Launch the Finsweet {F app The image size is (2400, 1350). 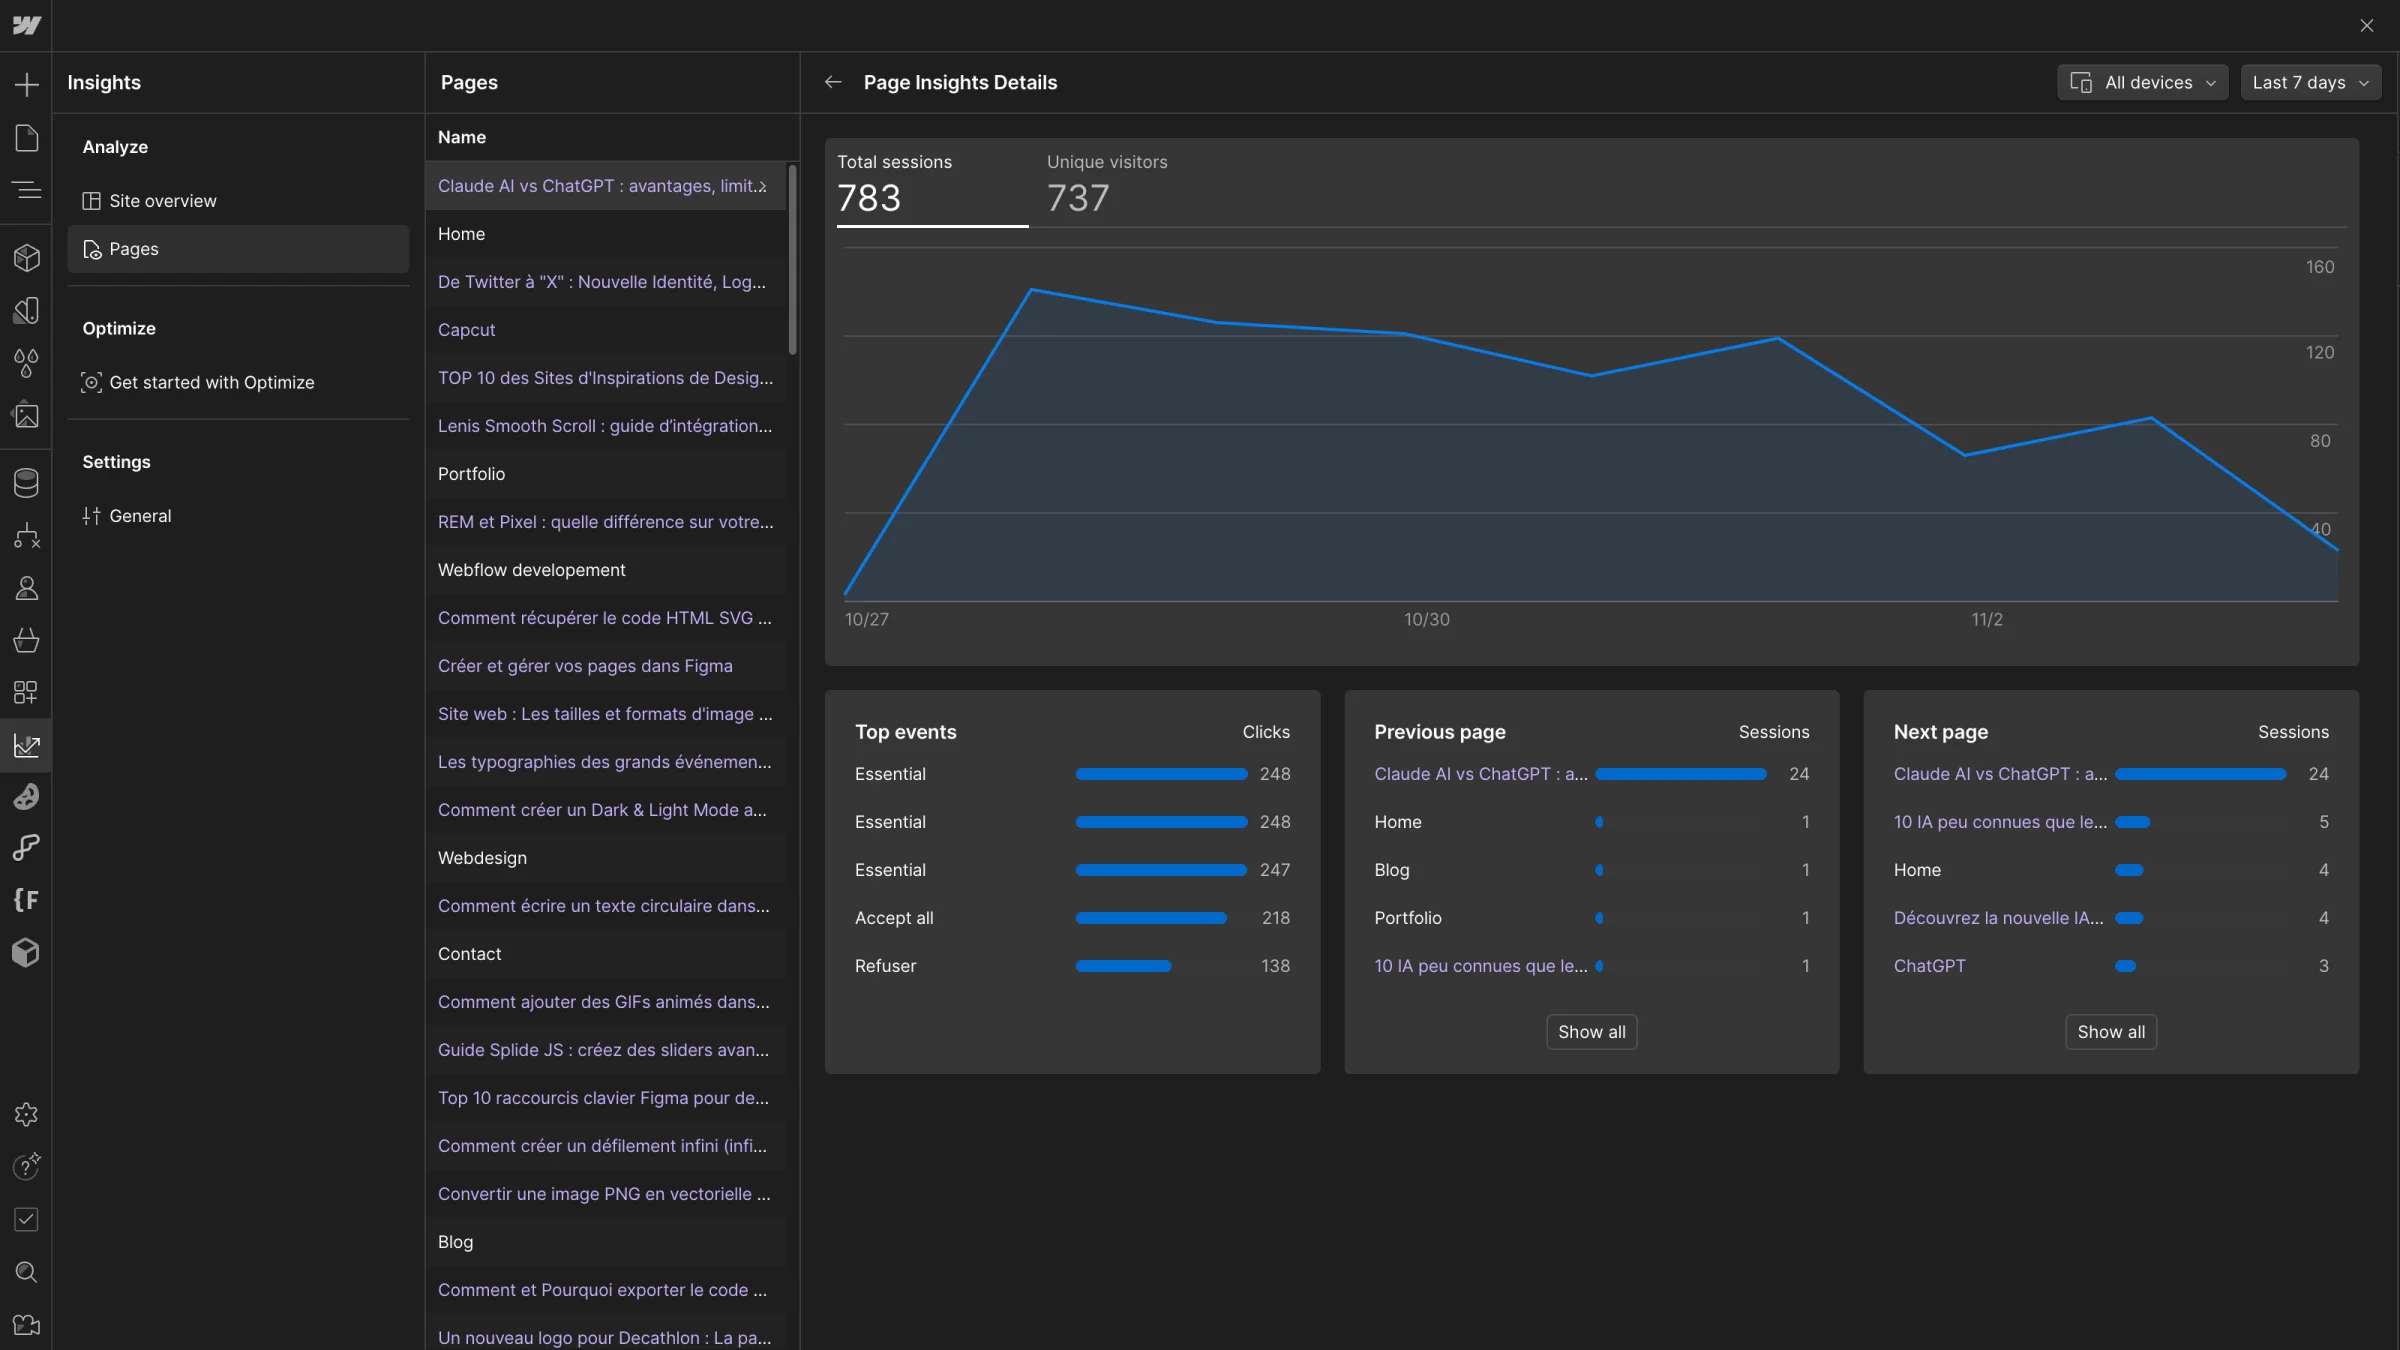26,900
